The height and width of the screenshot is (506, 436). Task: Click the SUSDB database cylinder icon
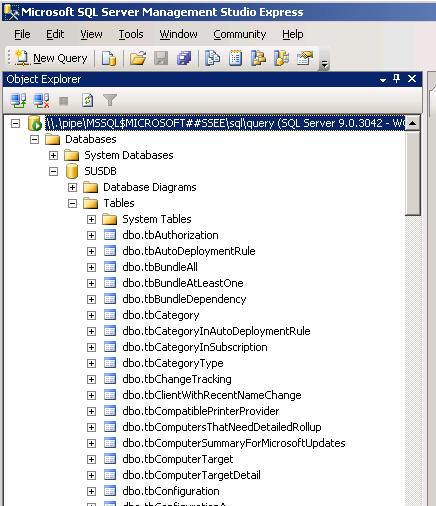[72, 171]
